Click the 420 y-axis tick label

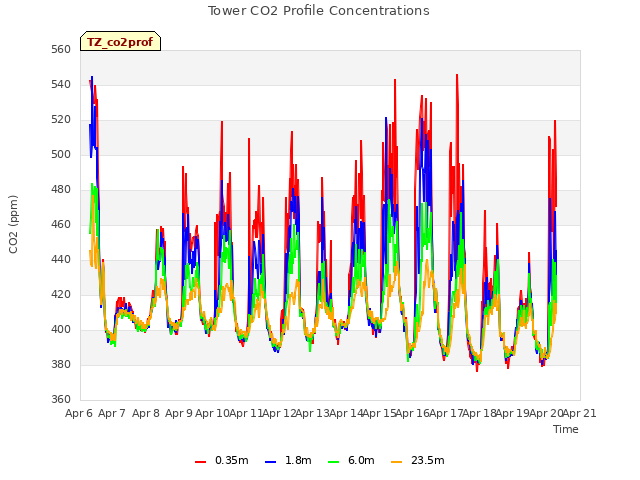[61, 295]
